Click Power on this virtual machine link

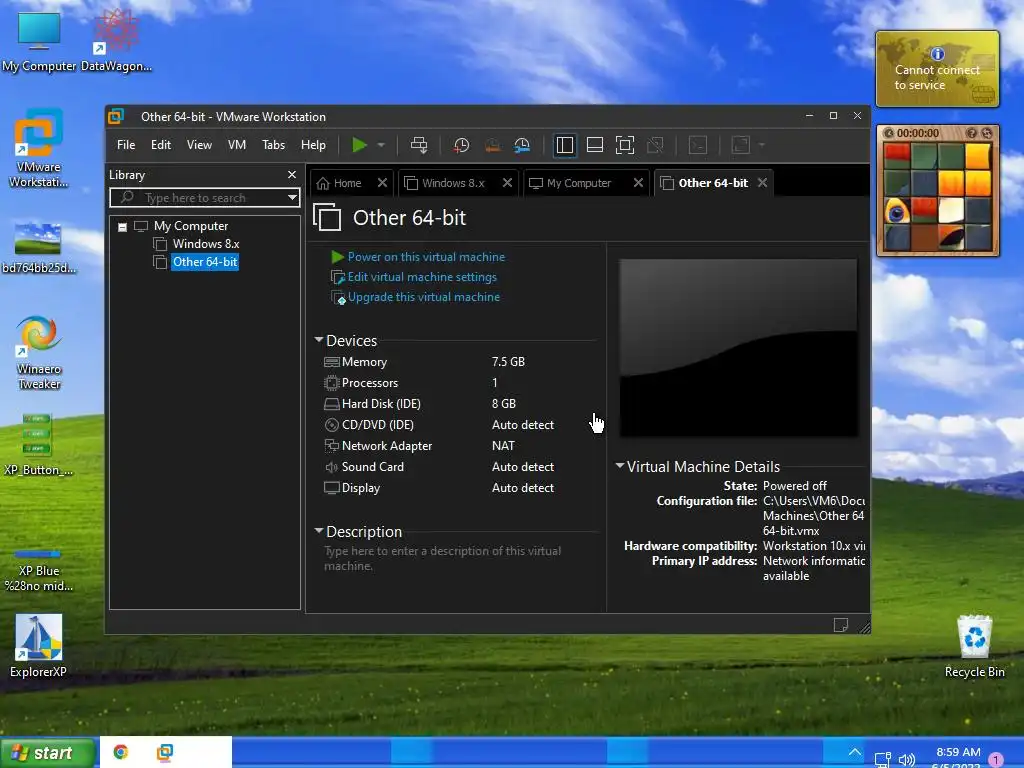[x=426, y=257]
